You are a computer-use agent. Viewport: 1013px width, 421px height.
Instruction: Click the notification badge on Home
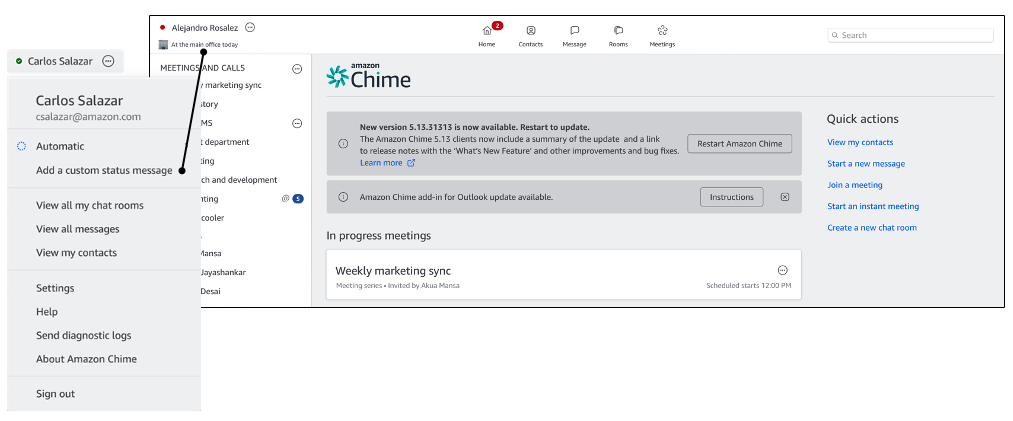(497, 26)
